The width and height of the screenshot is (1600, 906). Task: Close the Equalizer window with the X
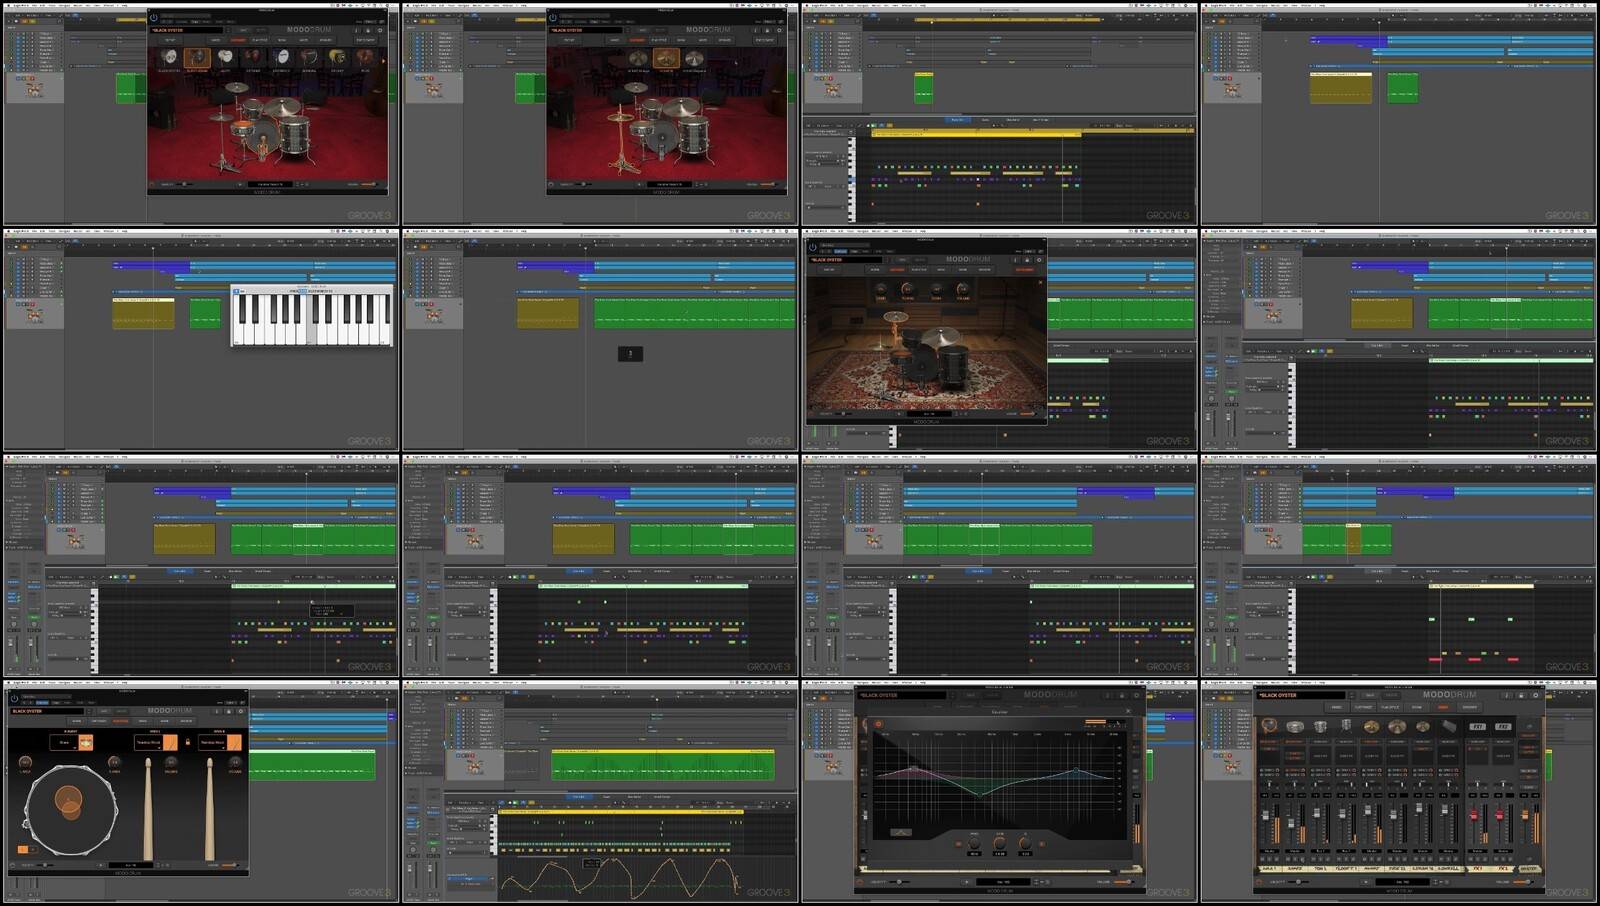tap(1128, 711)
